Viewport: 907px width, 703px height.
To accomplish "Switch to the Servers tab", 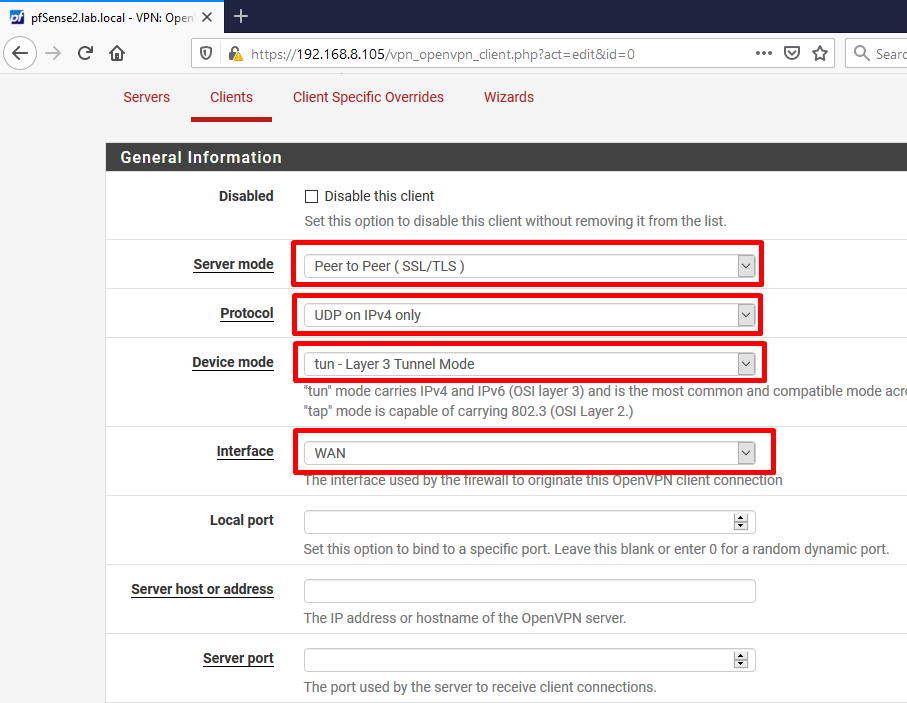I will coord(146,97).
